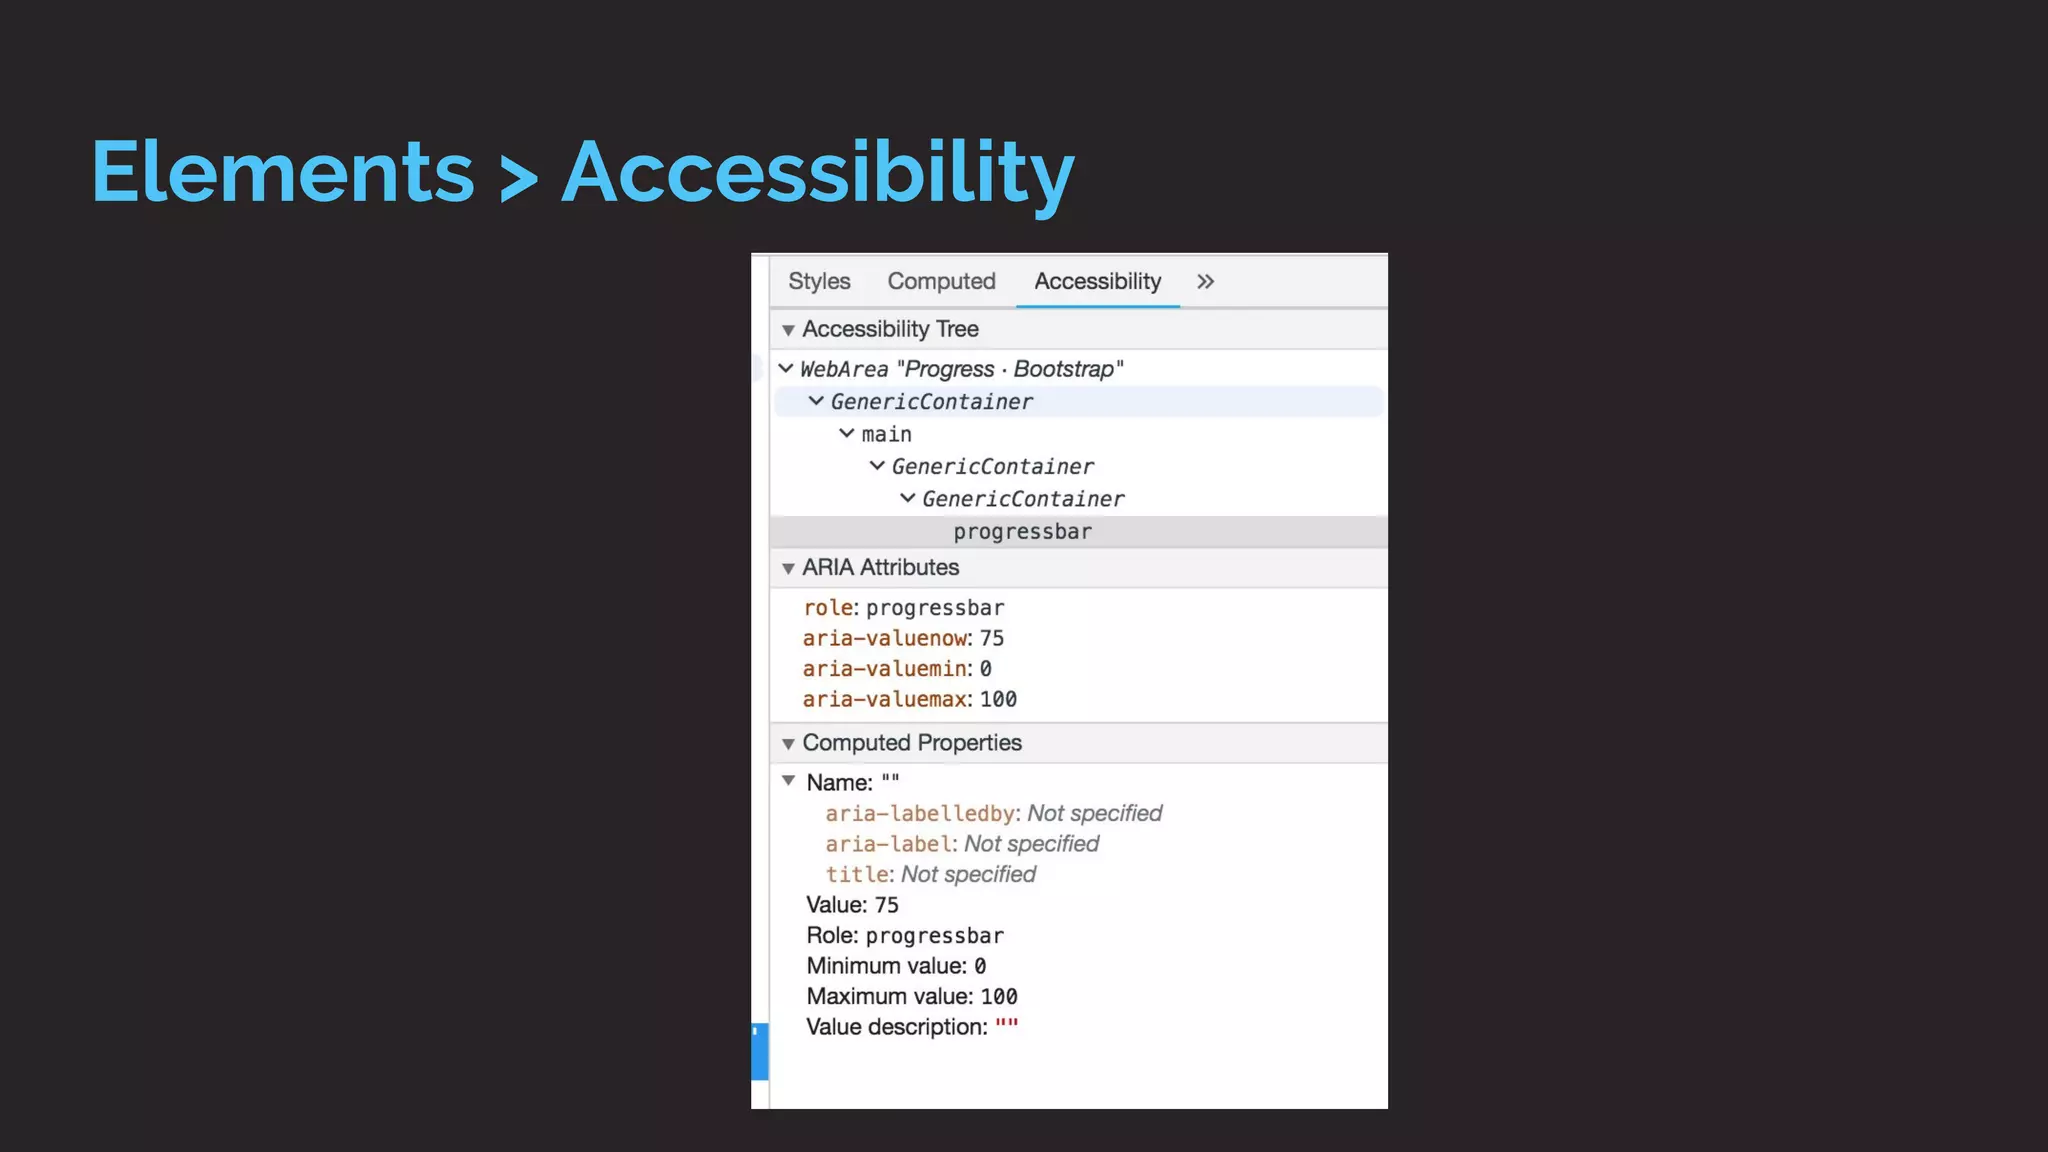Switch to the Styles tab

[x=819, y=281]
